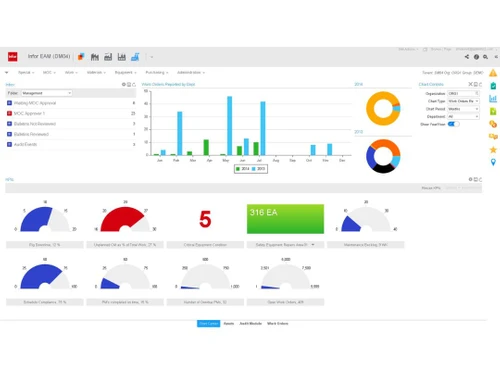
Task: Refresh the Inbox panel
Action: [134, 85]
